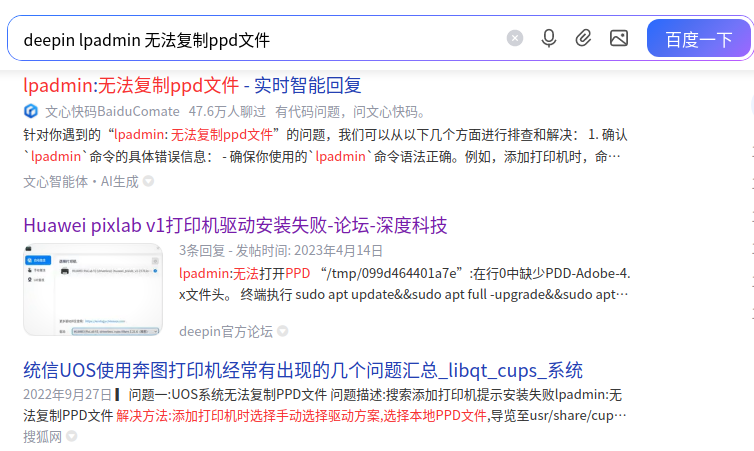Screen dimensions: 754x451
Task: Focus the search input containing deepin lpadmin query
Action: 260,39
